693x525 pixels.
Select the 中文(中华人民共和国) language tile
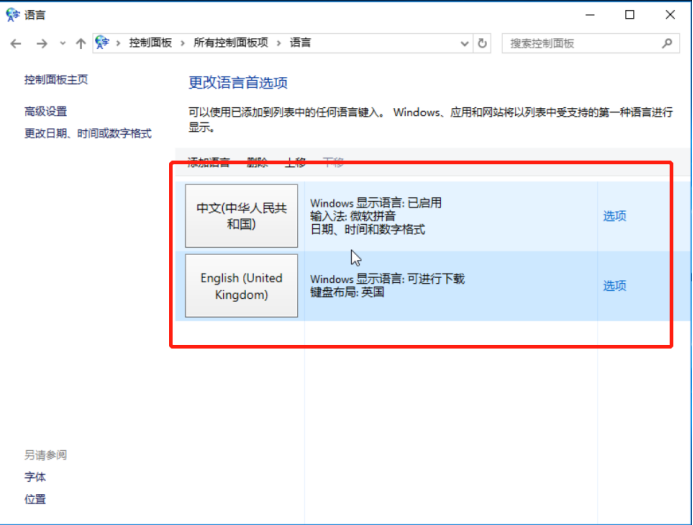[241, 216]
